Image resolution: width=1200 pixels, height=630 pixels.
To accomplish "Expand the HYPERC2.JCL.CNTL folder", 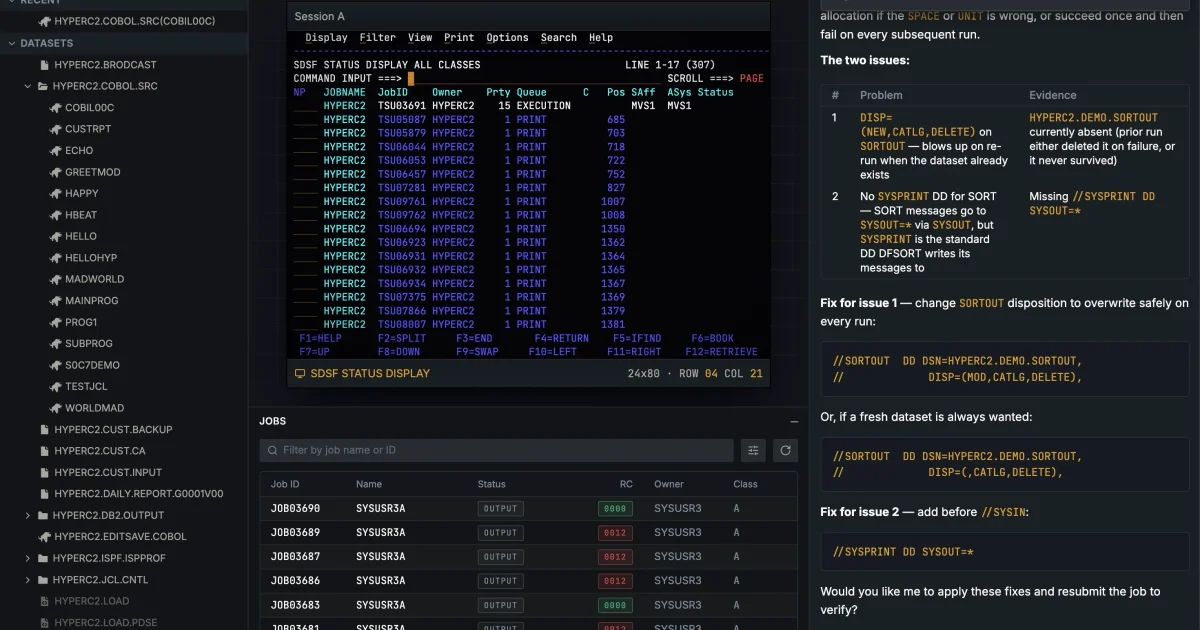I will (x=28, y=579).
